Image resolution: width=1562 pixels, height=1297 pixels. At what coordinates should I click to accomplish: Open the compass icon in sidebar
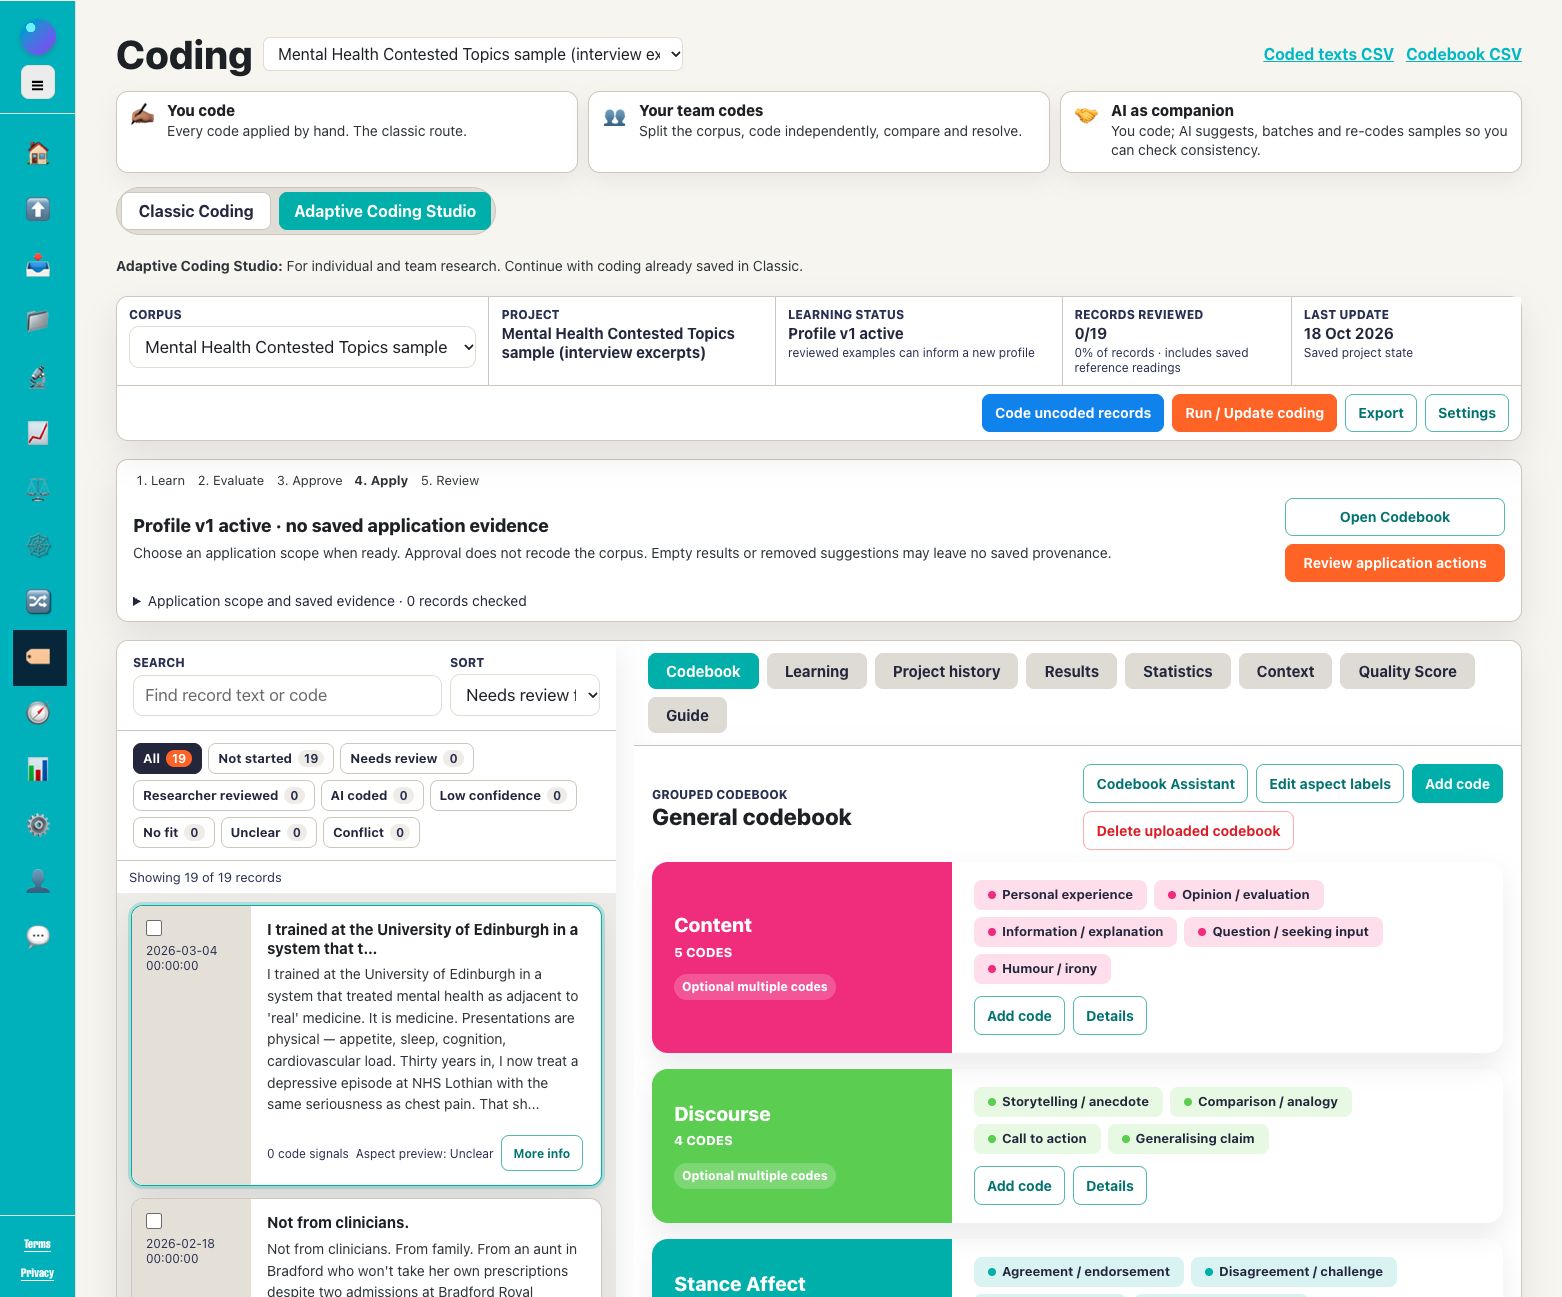(x=38, y=713)
